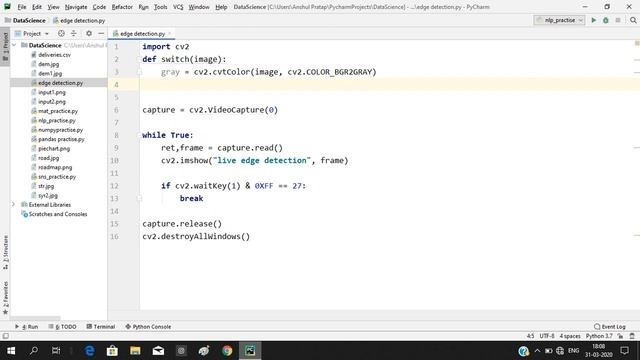Screen dimensions: 640x360
Task: Select sns_practice.py in project tree
Action: pos(57,177)
